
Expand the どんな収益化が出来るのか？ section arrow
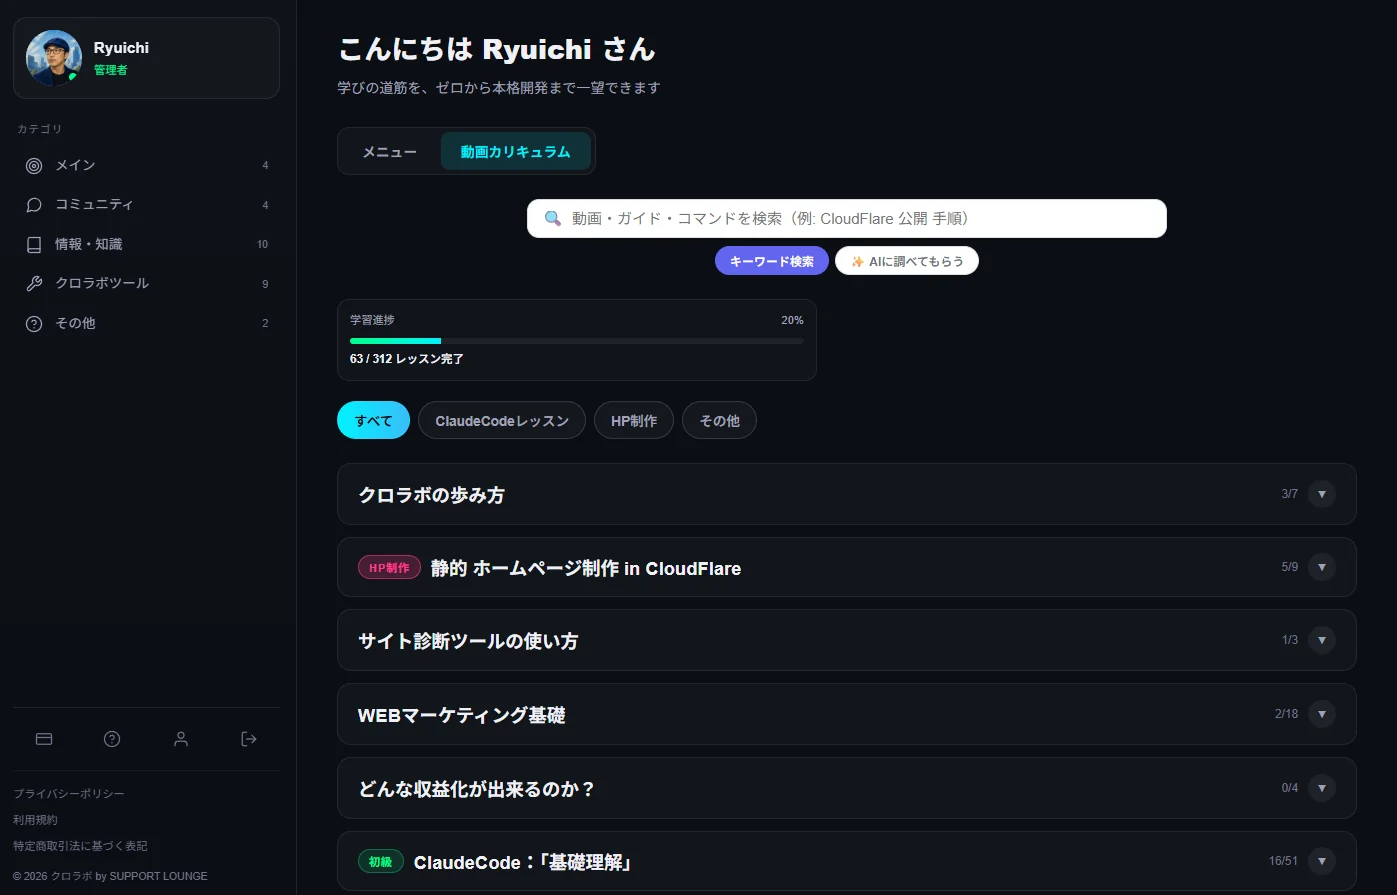[x=1322, y=788]
